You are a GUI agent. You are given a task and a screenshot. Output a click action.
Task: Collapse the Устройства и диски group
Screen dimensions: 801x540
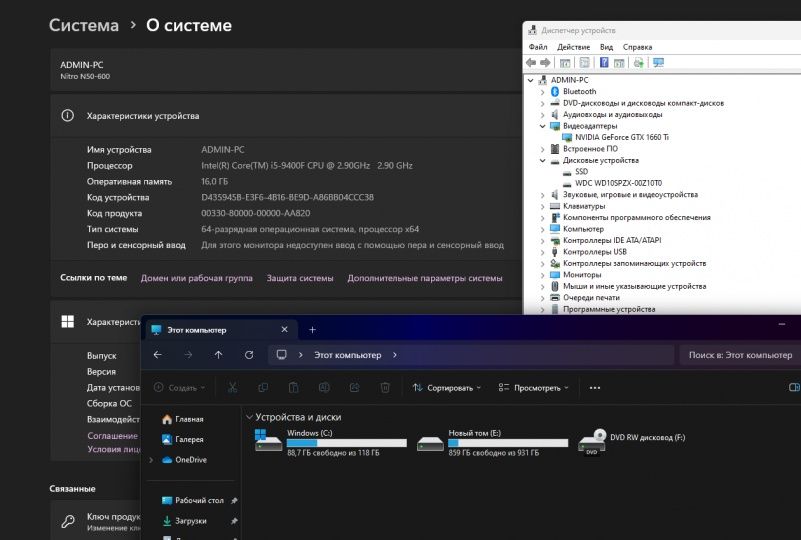[249, 417]
